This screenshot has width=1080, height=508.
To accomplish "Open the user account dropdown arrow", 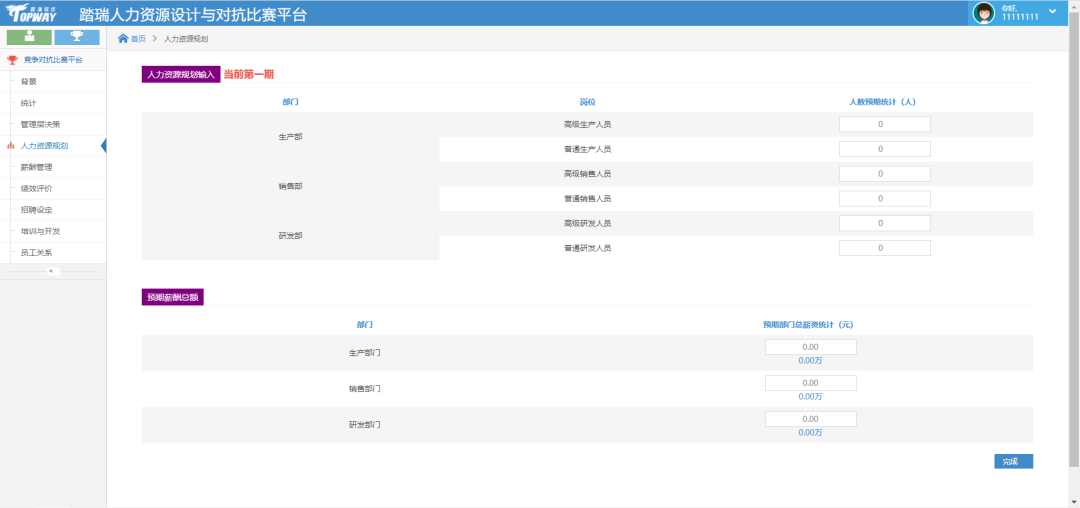I will 1052,11.
